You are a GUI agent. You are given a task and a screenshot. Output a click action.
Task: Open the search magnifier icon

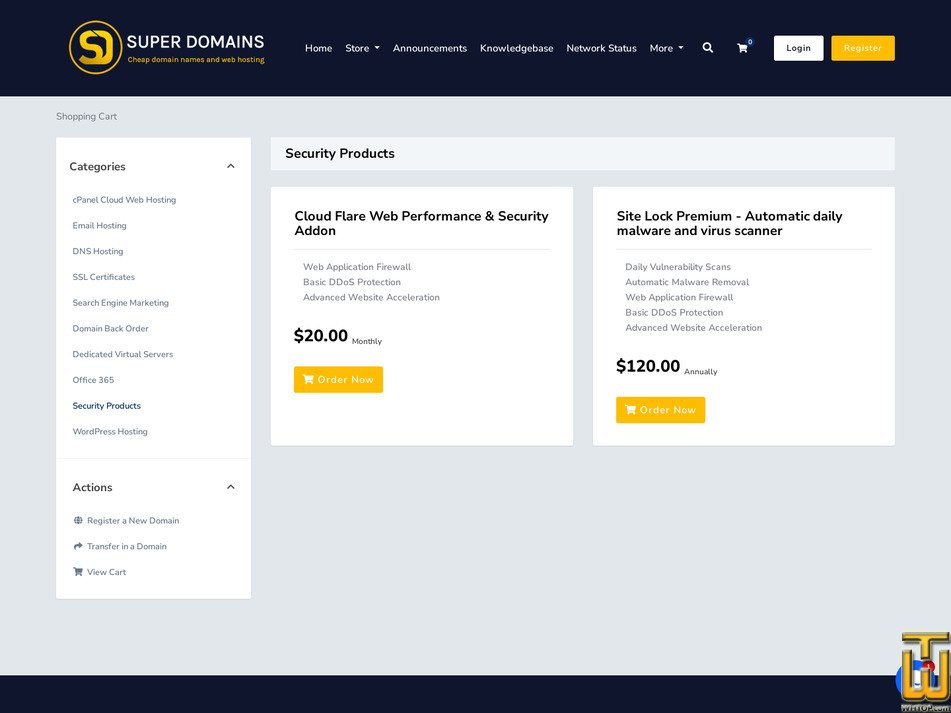click(707, 48)
